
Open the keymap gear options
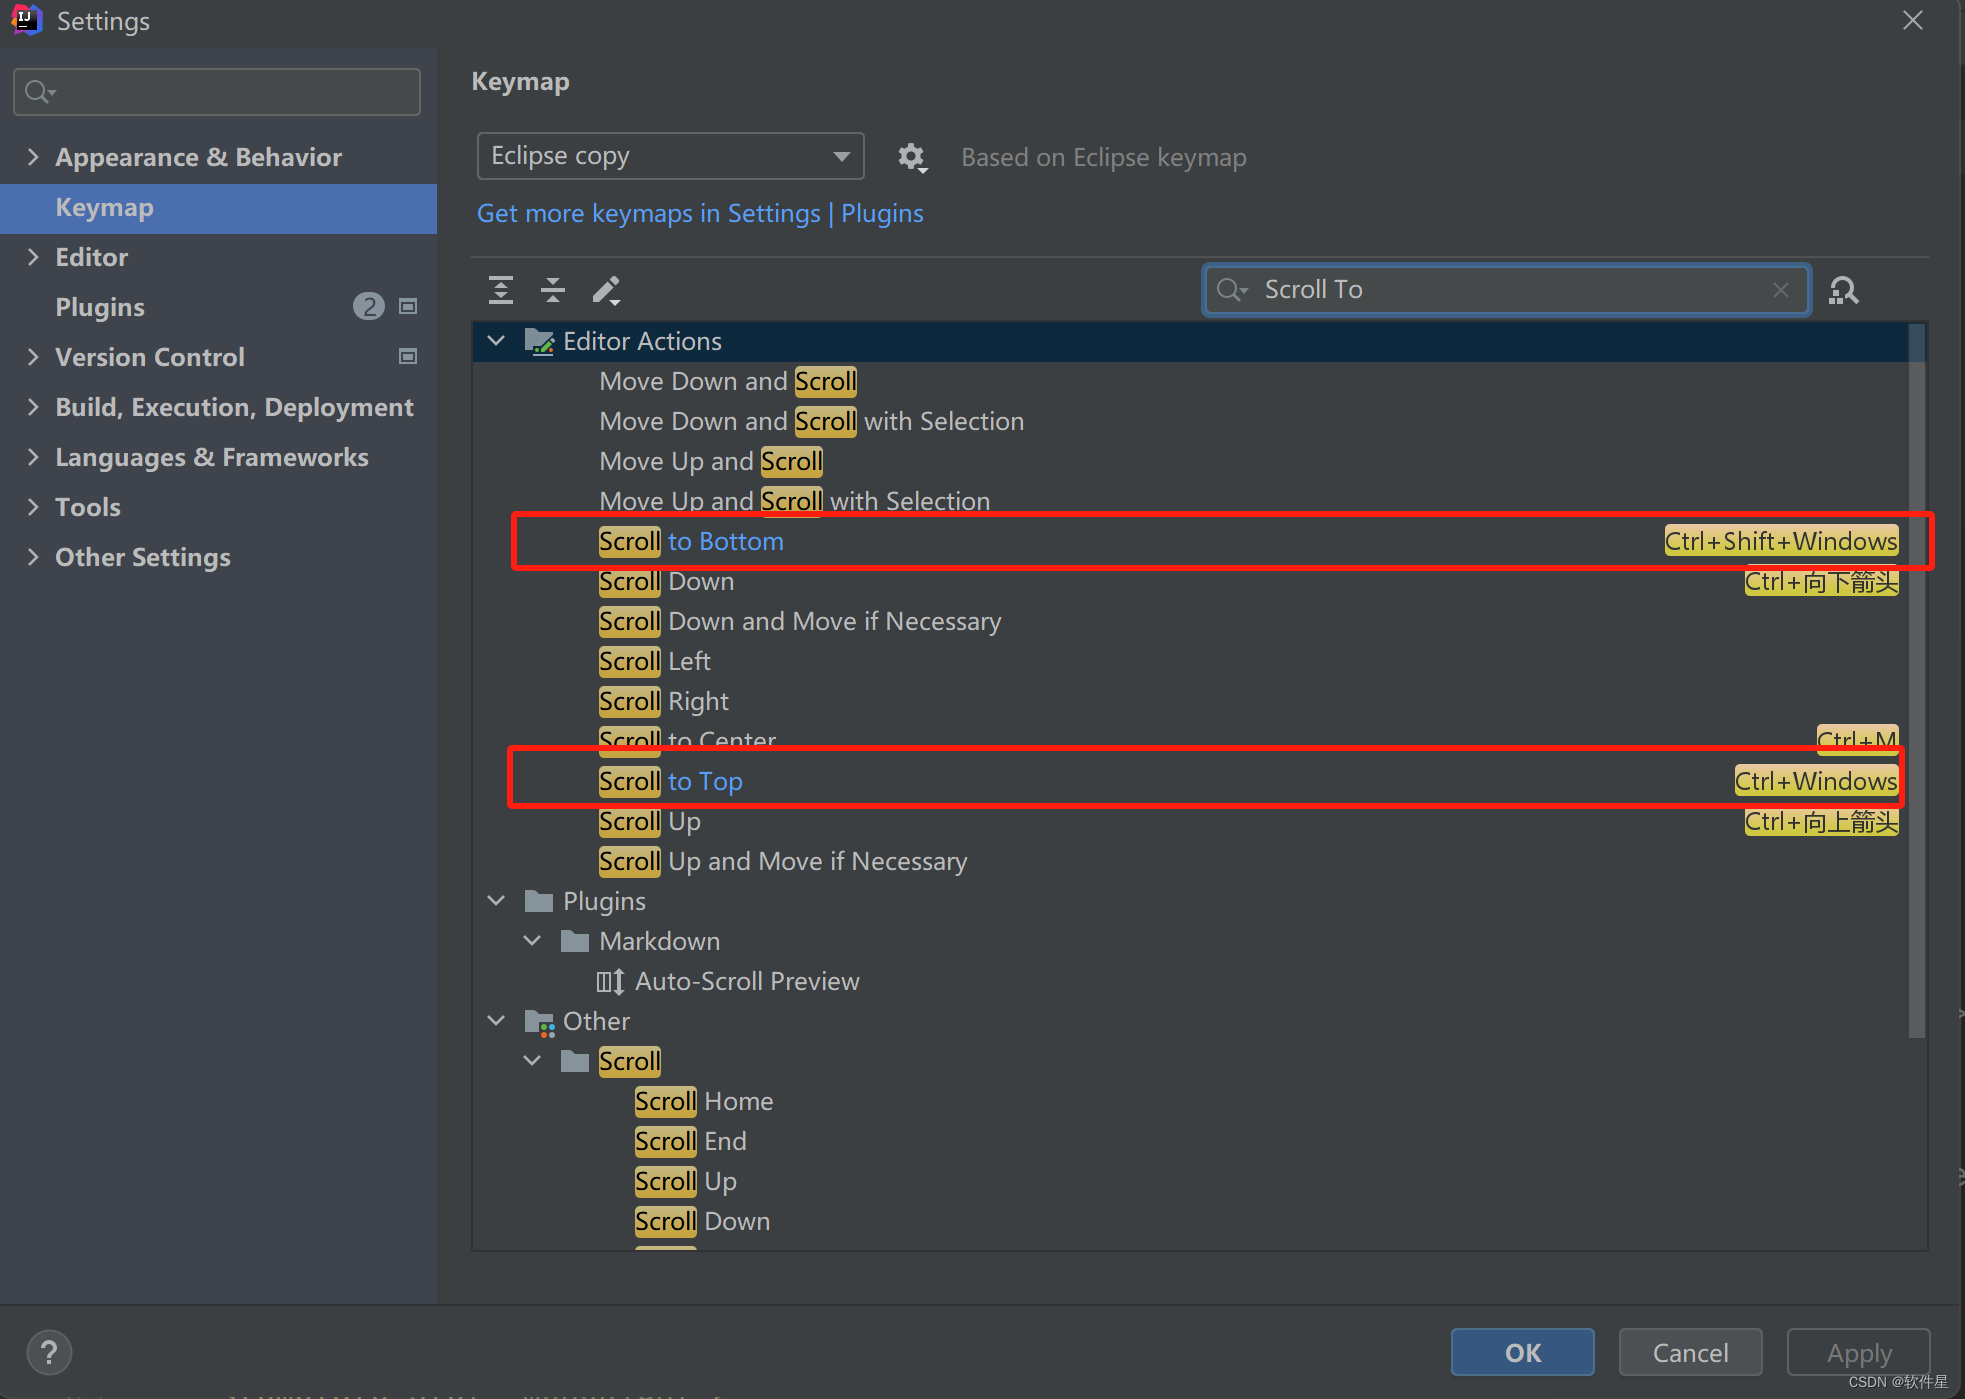[911, 157]
